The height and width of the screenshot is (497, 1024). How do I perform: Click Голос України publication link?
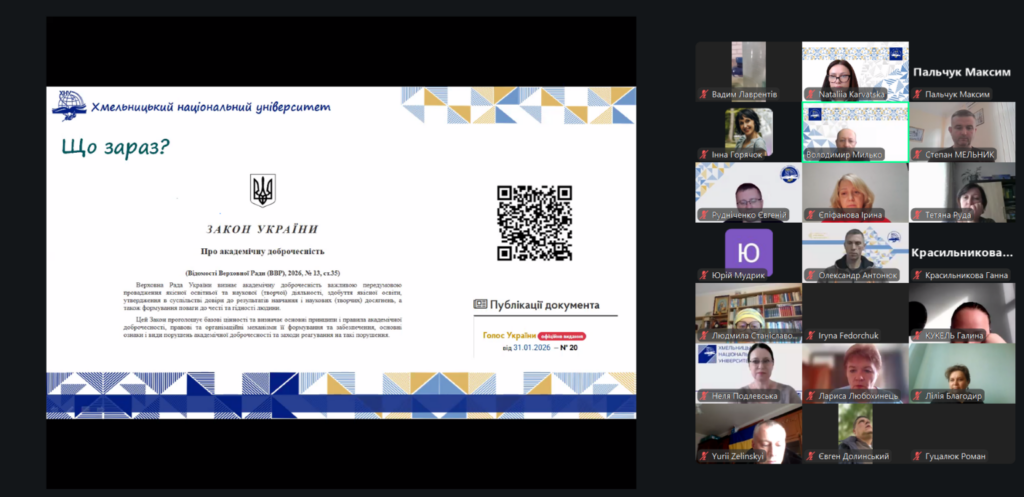pos(509,336)
